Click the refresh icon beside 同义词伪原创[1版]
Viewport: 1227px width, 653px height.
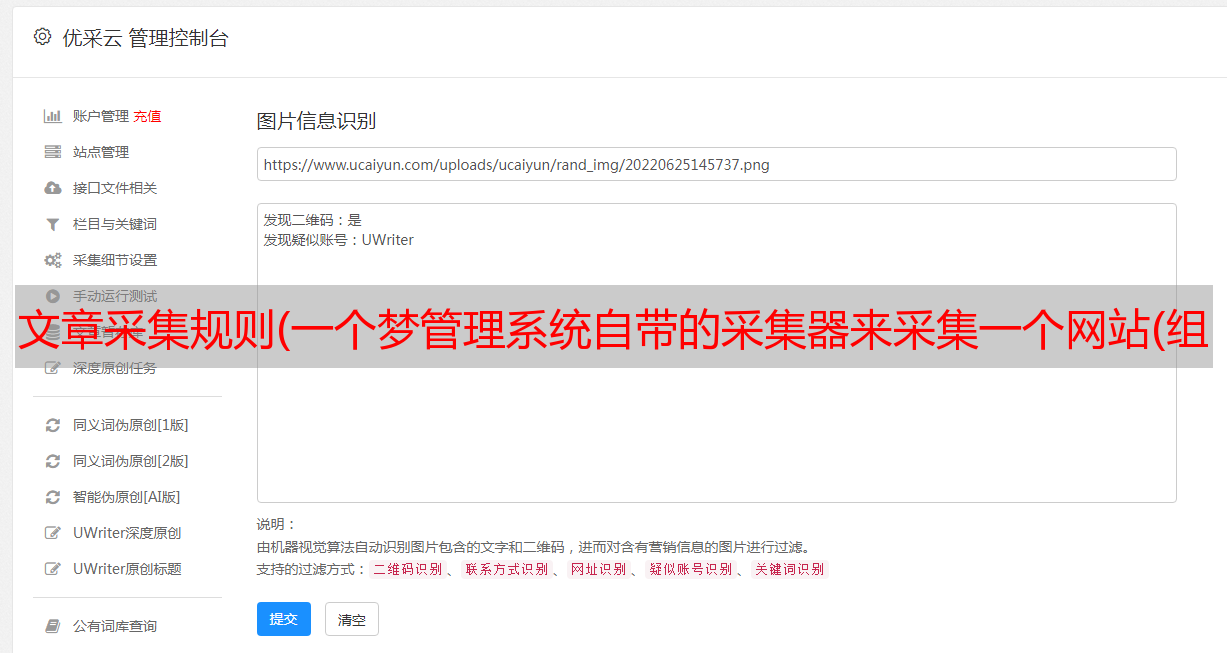(x=53, y=425)
